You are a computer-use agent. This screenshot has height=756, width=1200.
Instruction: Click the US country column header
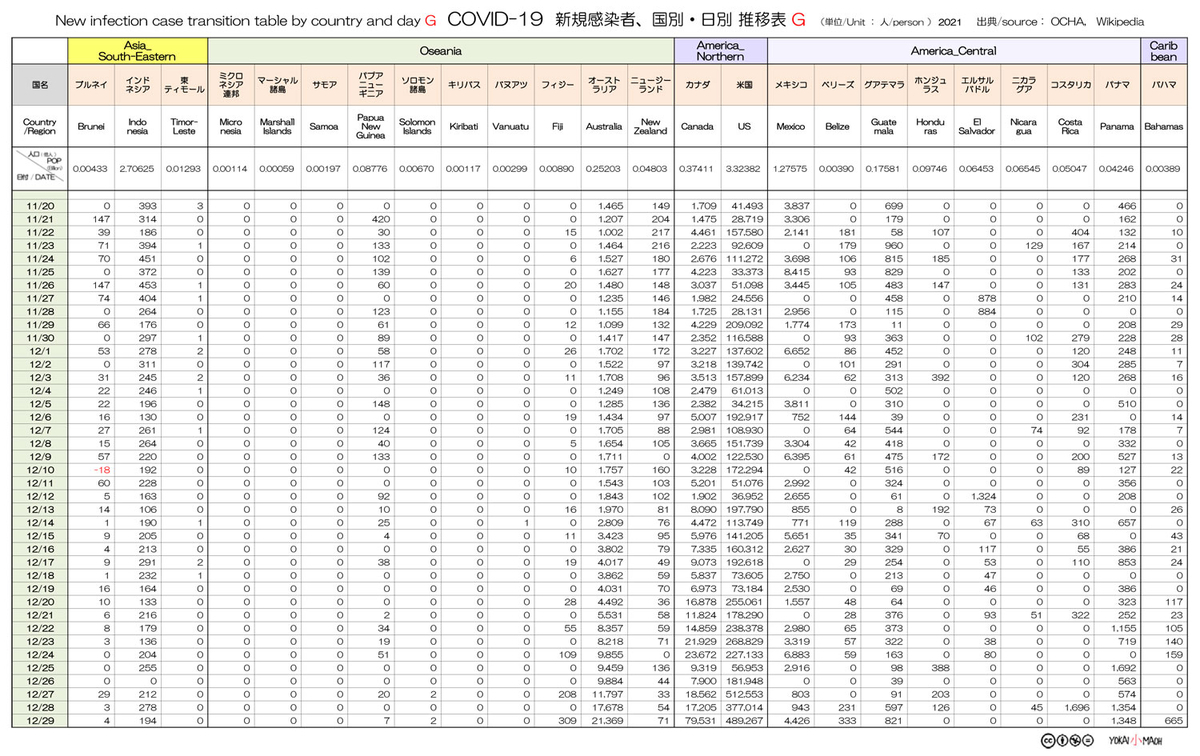[743, 127]
